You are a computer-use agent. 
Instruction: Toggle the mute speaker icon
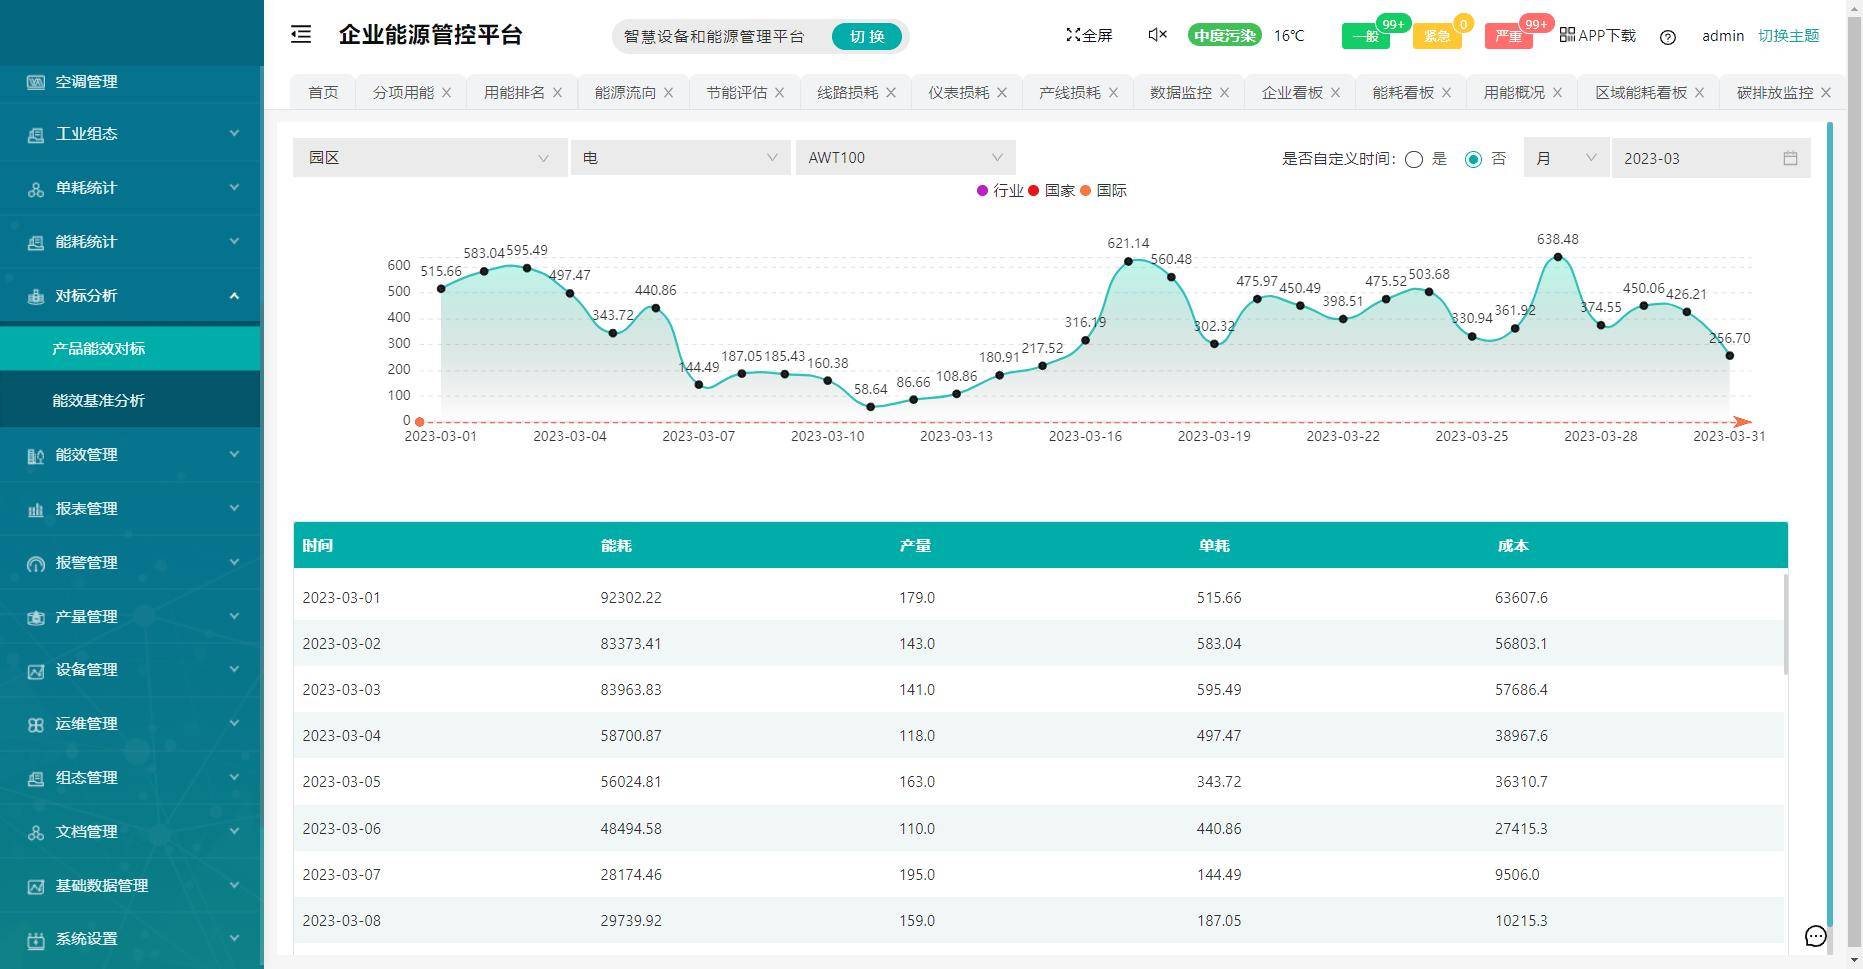[x=1157, y=35]
